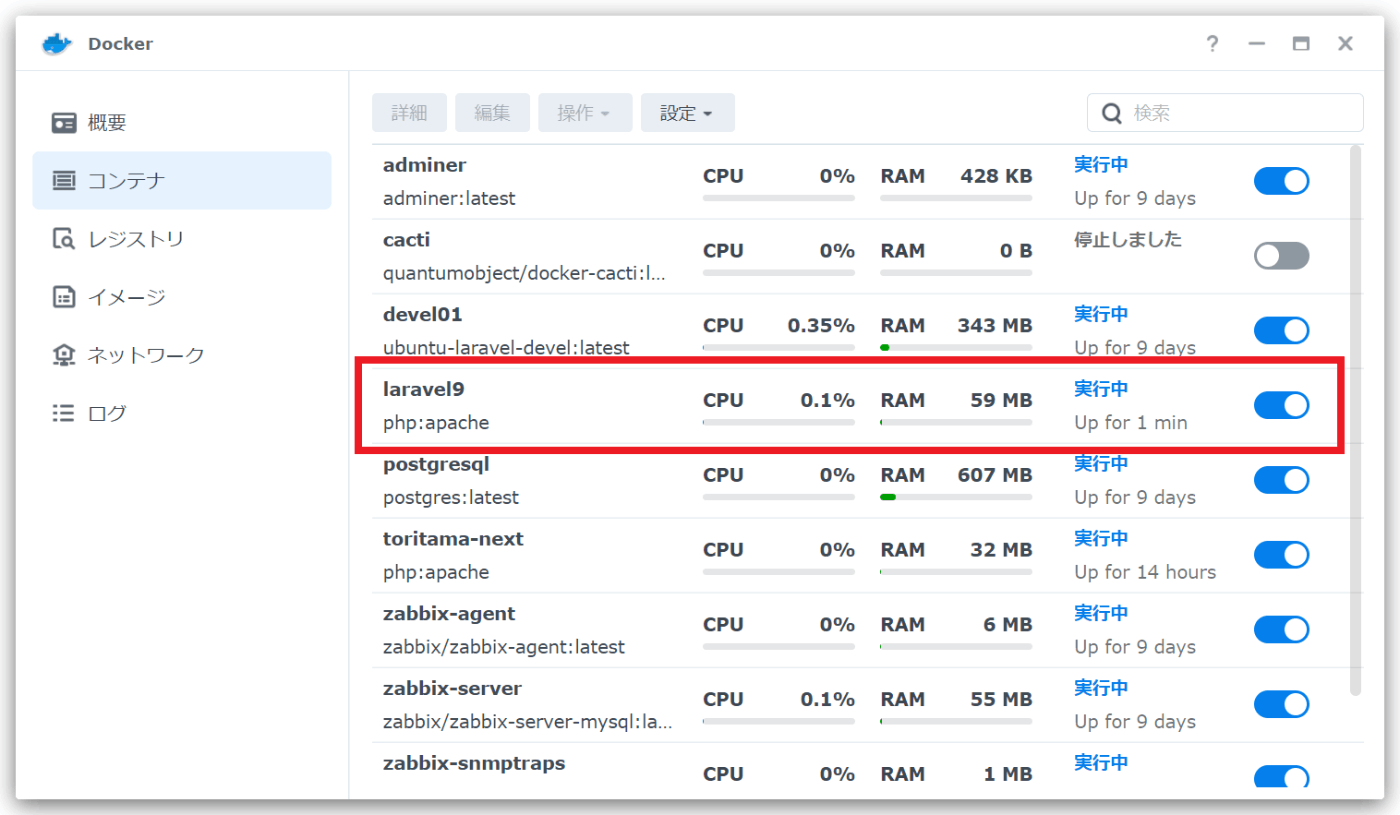Switch to ネットワーク section
This screenshot has width=1400, height=815.
click(182, 355)
